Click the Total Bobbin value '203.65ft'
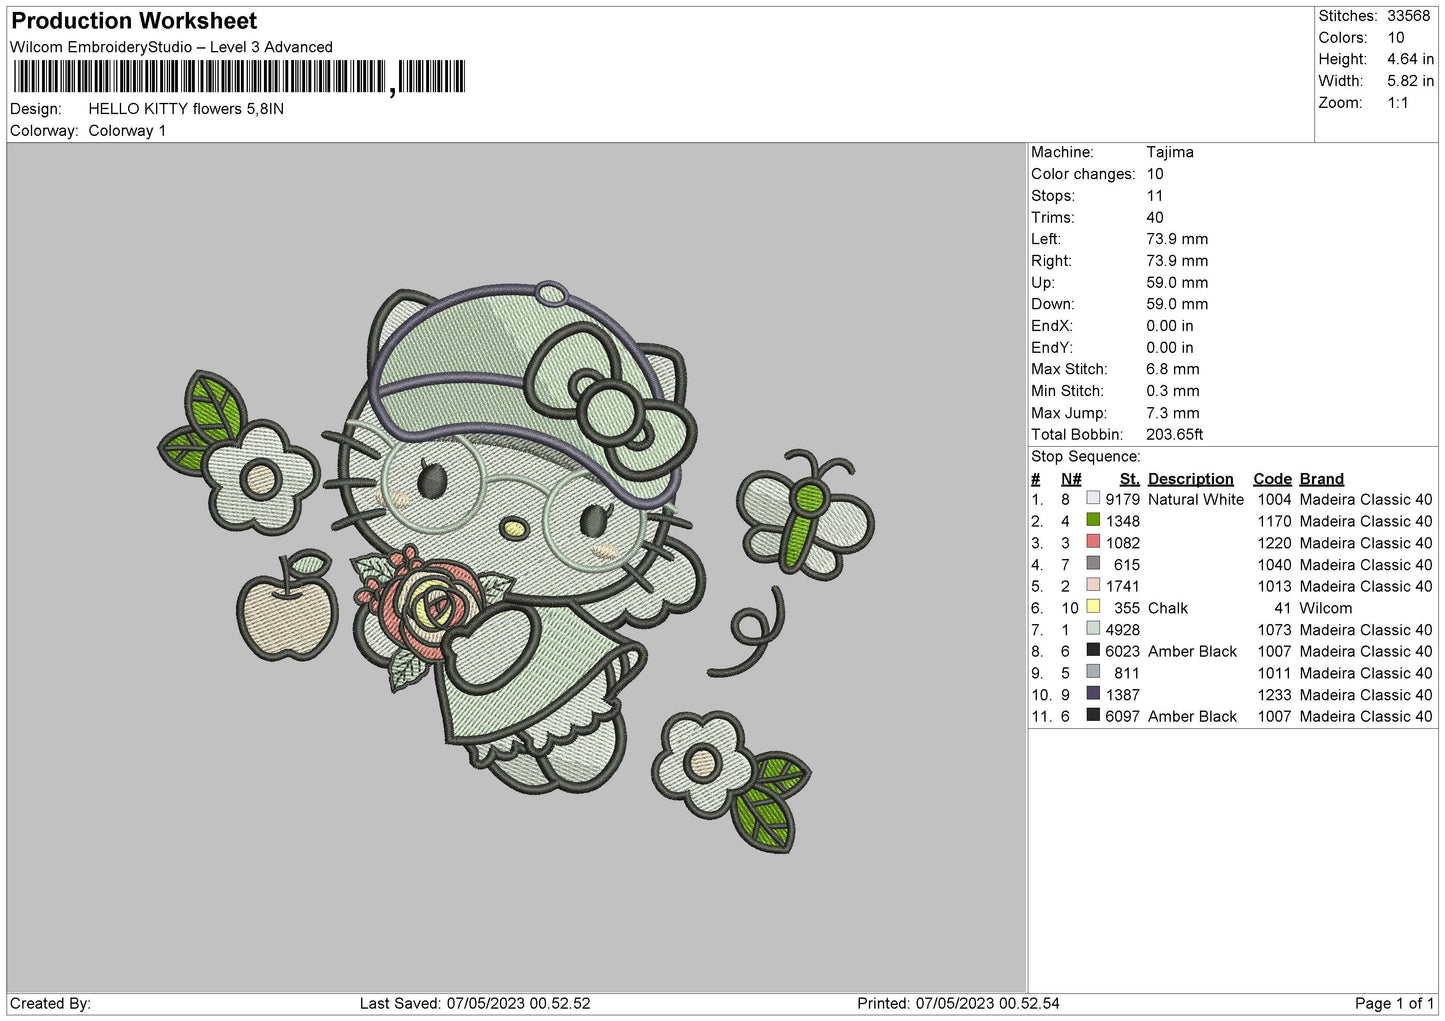 click(1175, 435)
